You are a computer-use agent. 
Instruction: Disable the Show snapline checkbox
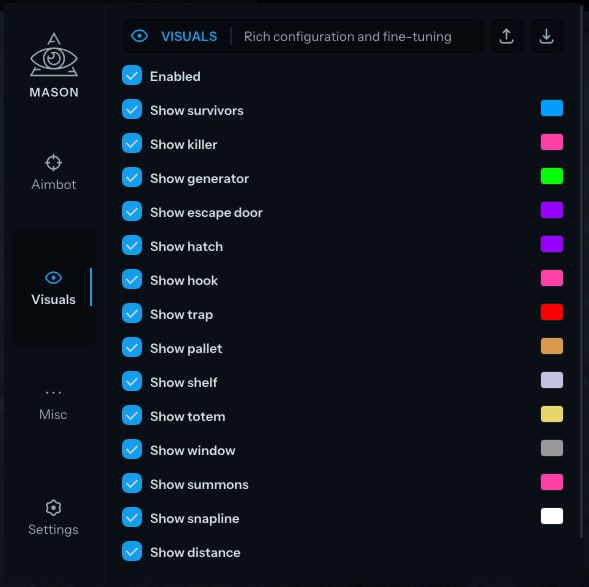click(132, 517)
